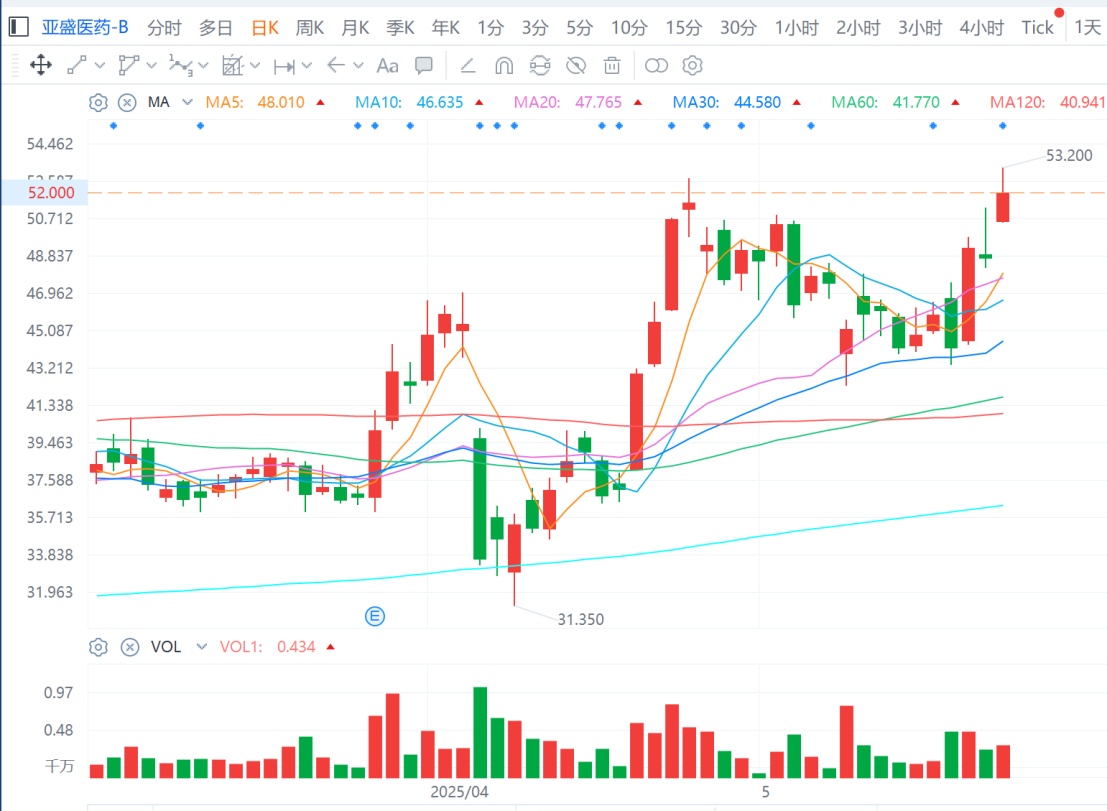Click the Tick chart button
Viewport: 1107px width, 811px height.
click(1037, 28)
